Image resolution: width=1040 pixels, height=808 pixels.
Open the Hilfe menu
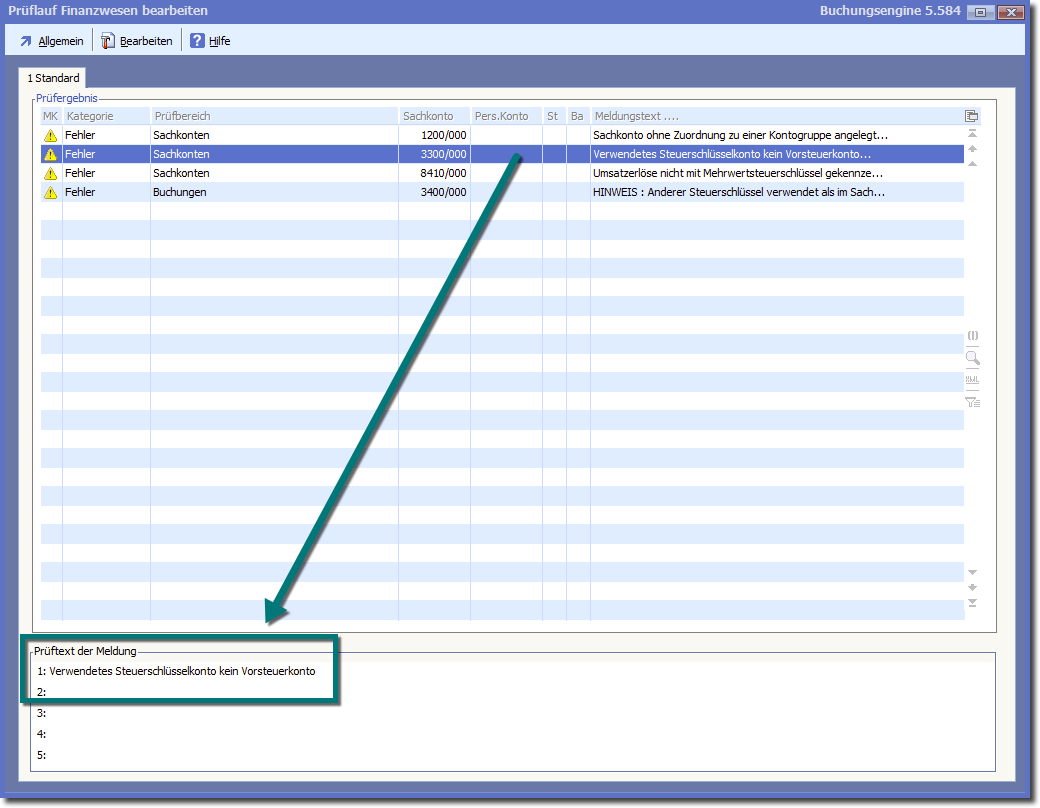pyautogui.click(x=210, y=41)
